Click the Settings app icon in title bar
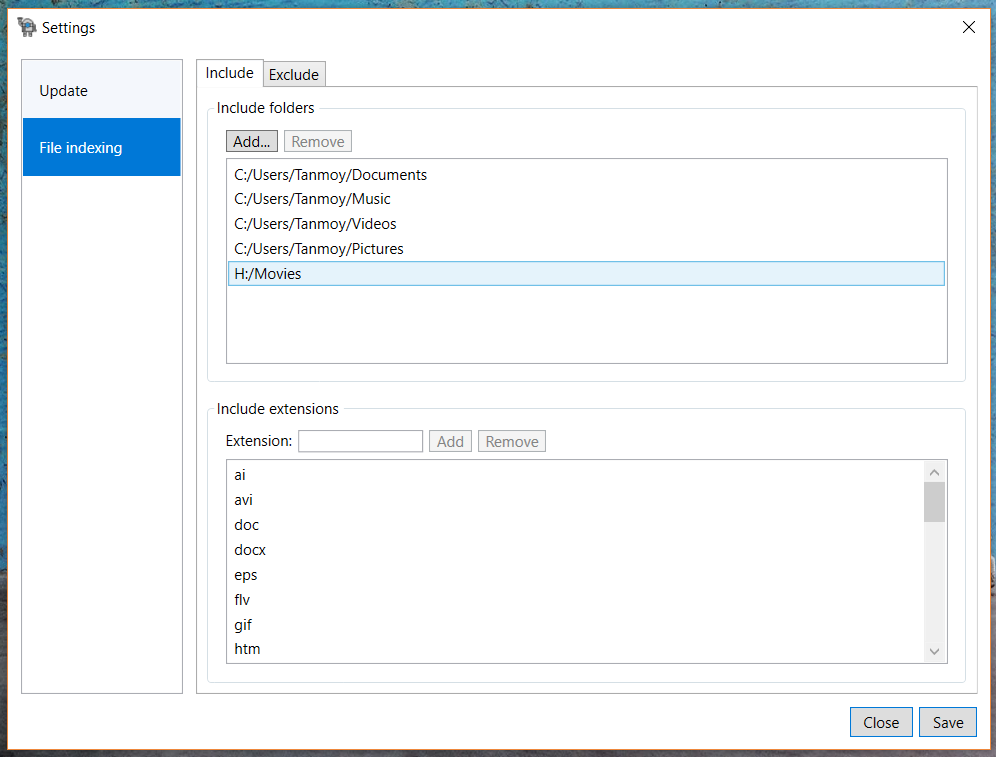 point(27,27)
